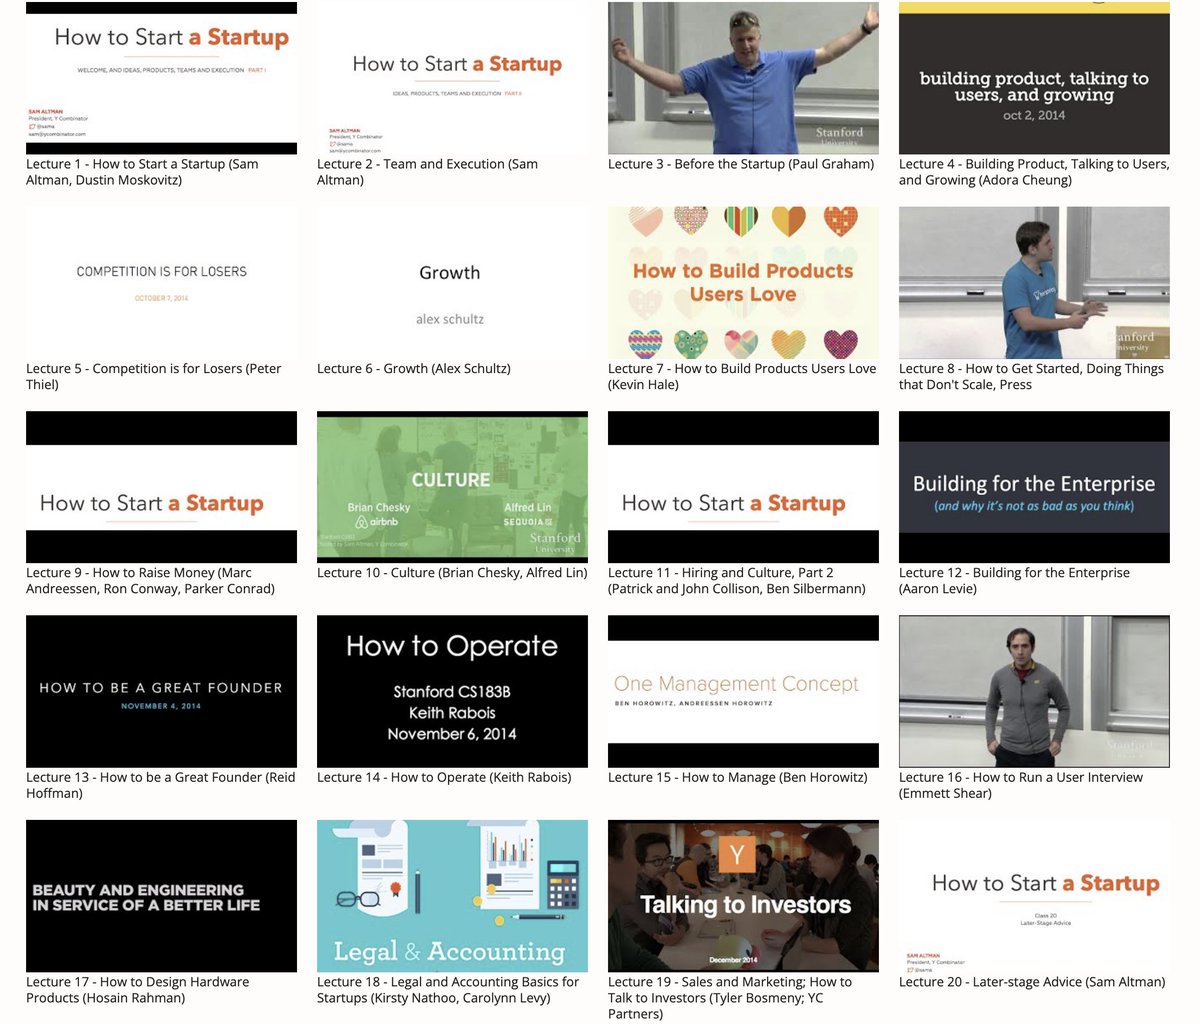The width and height of the screenshot is (1200, 1024).
Task: Click the 'Lecture 19 - Sales and Marketing' link
Action: point(730,998)
